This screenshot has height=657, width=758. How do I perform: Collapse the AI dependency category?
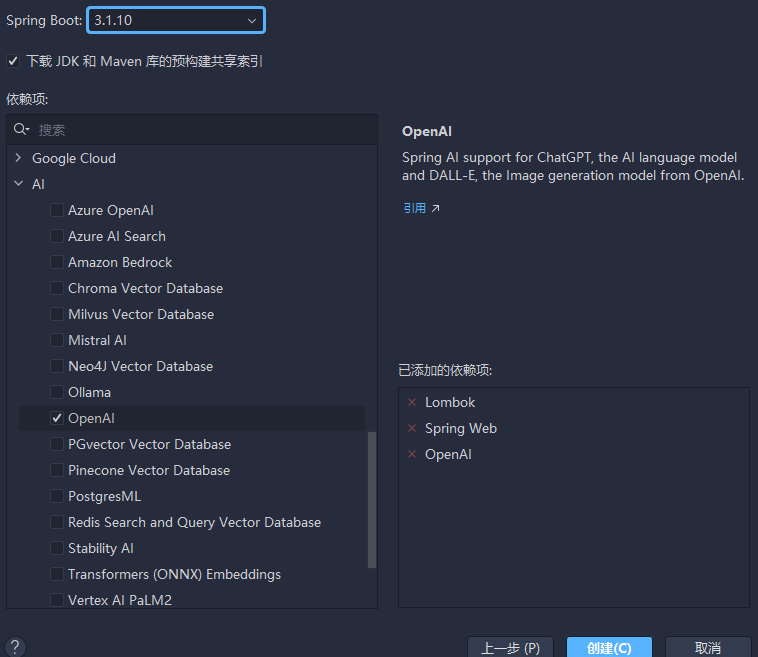pyautogui.click(x=18, y=184)
